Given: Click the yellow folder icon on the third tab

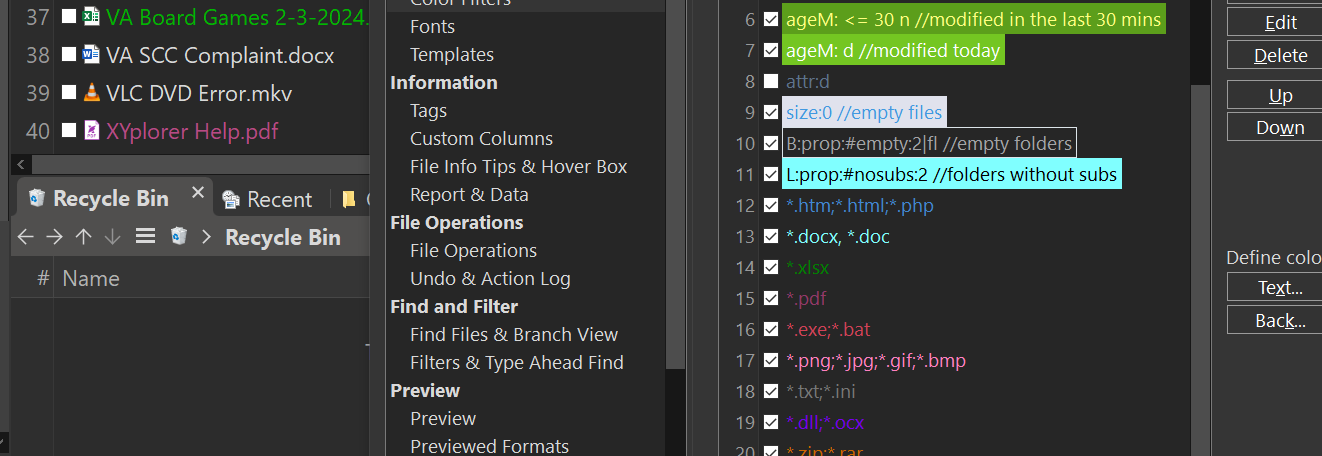Looking at the screenshot, I should 349,199.
